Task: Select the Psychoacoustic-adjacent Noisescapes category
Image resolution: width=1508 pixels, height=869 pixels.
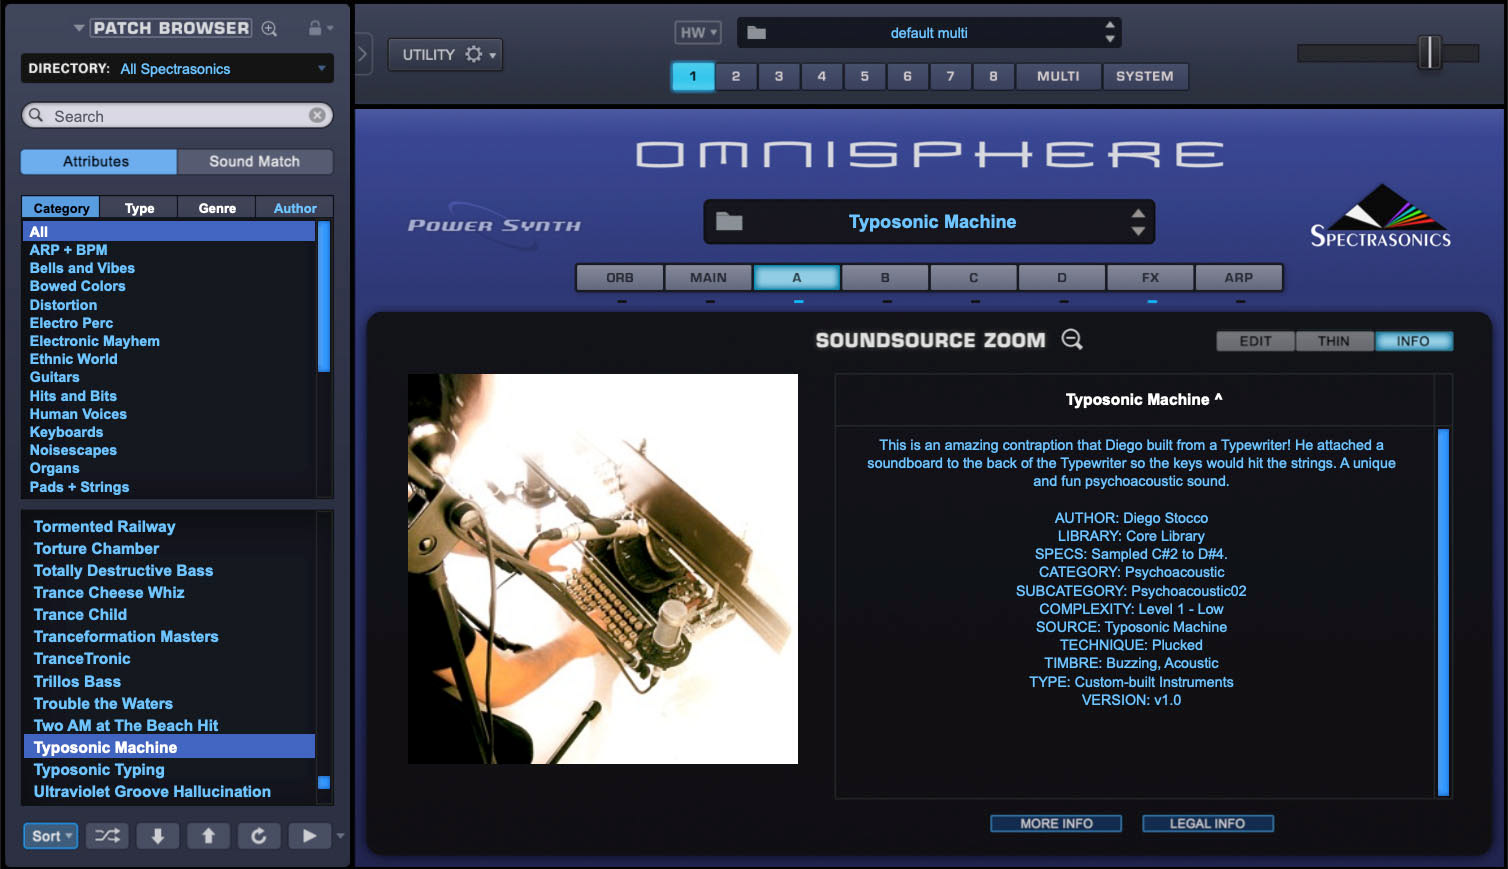Action: tap(73, 450)
